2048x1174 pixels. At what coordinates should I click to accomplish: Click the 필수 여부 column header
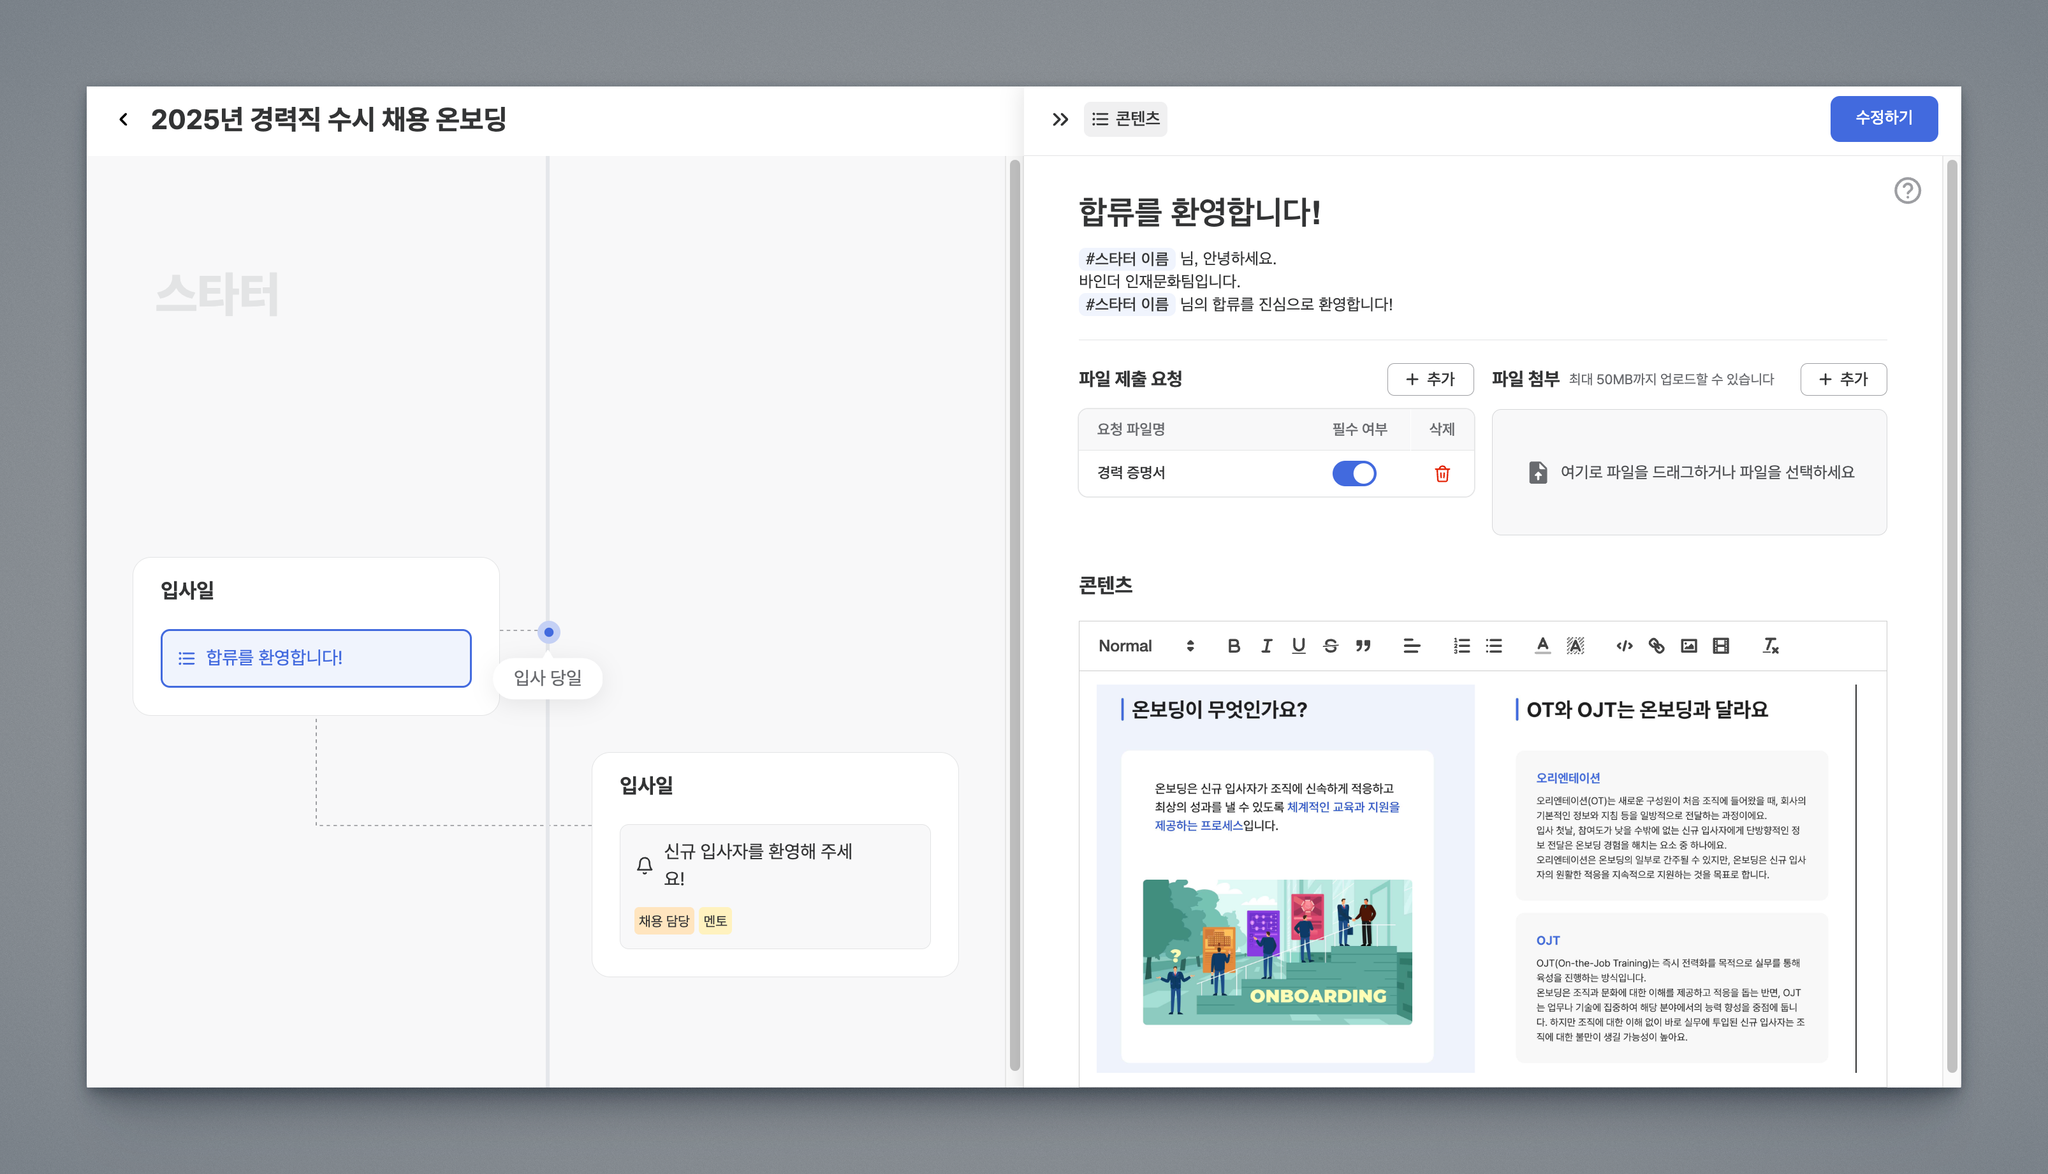point(1359,429)
